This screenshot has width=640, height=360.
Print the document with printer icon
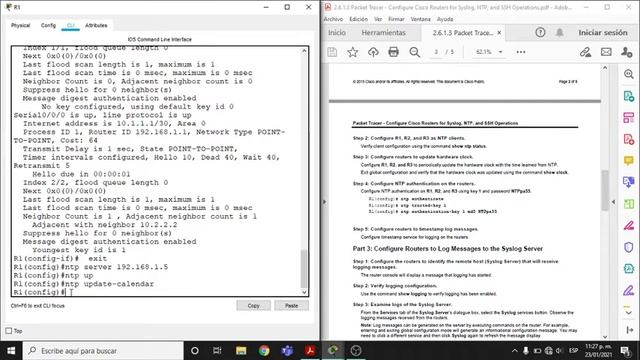393,52
